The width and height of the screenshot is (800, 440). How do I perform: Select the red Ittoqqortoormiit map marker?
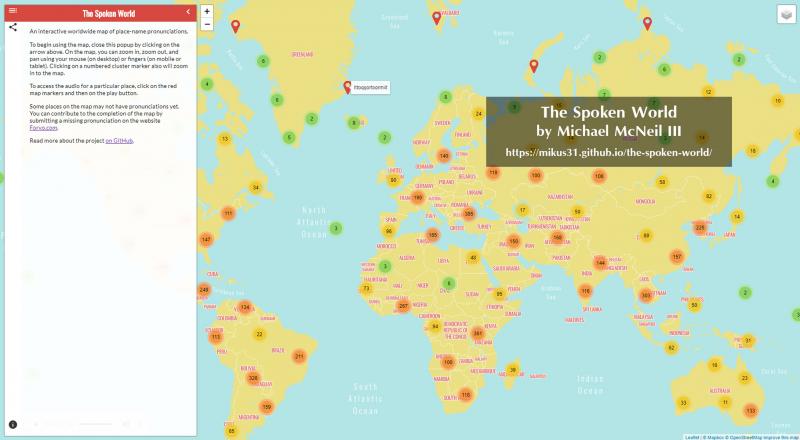point(346,86)
